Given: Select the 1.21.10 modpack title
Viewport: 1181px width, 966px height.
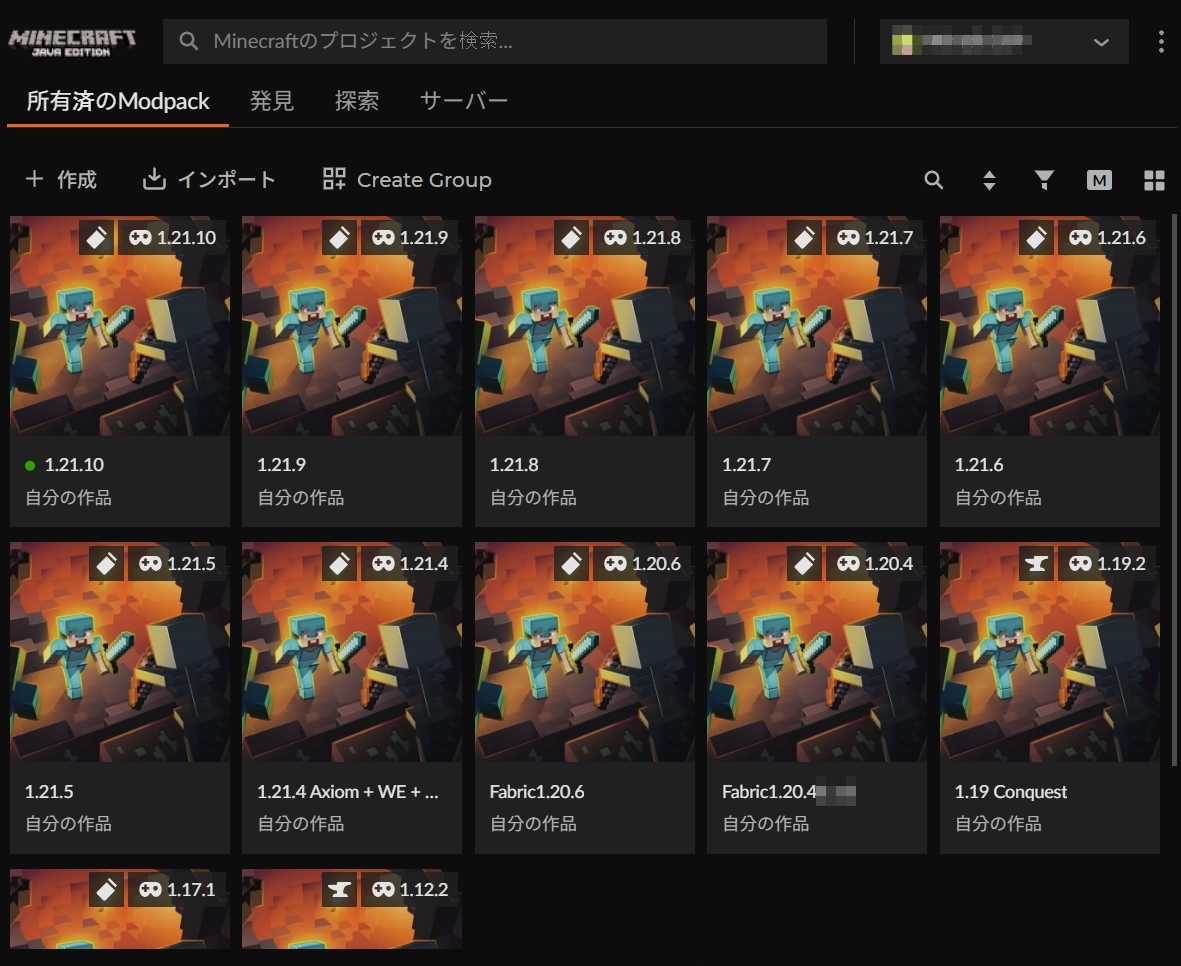Looking at the screenshot, I should point(74,465).
